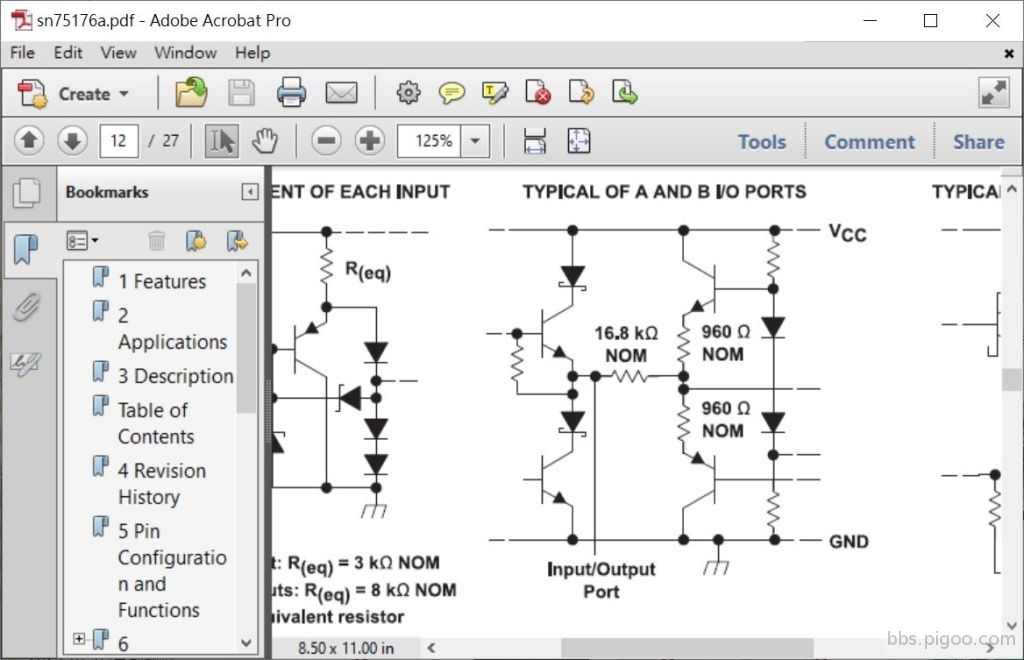Open the File menu
Screen dimensions: 1024x660
click(23, 53)
